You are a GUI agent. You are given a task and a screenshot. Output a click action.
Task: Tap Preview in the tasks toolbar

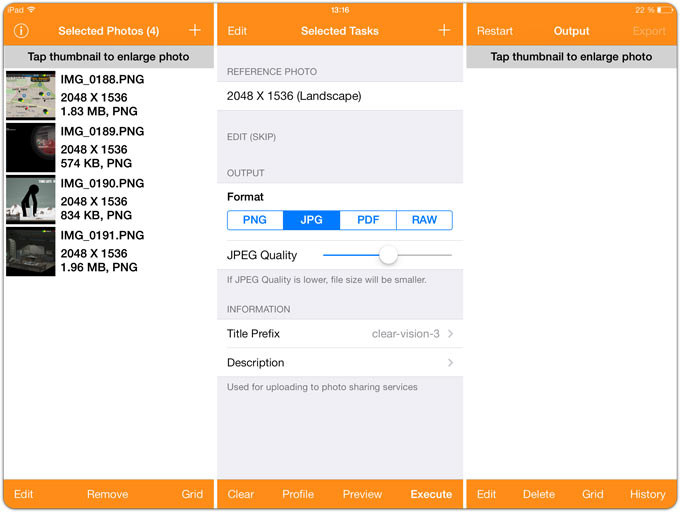click(x=362, y=494)
